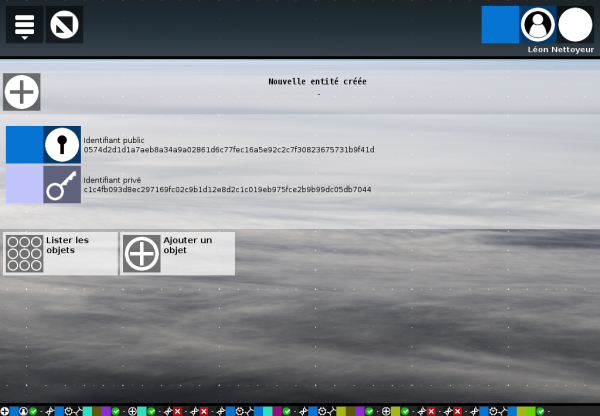
Task: Open the public identifier hash 0574d2d1...
Action: click(x=228, y=150)
